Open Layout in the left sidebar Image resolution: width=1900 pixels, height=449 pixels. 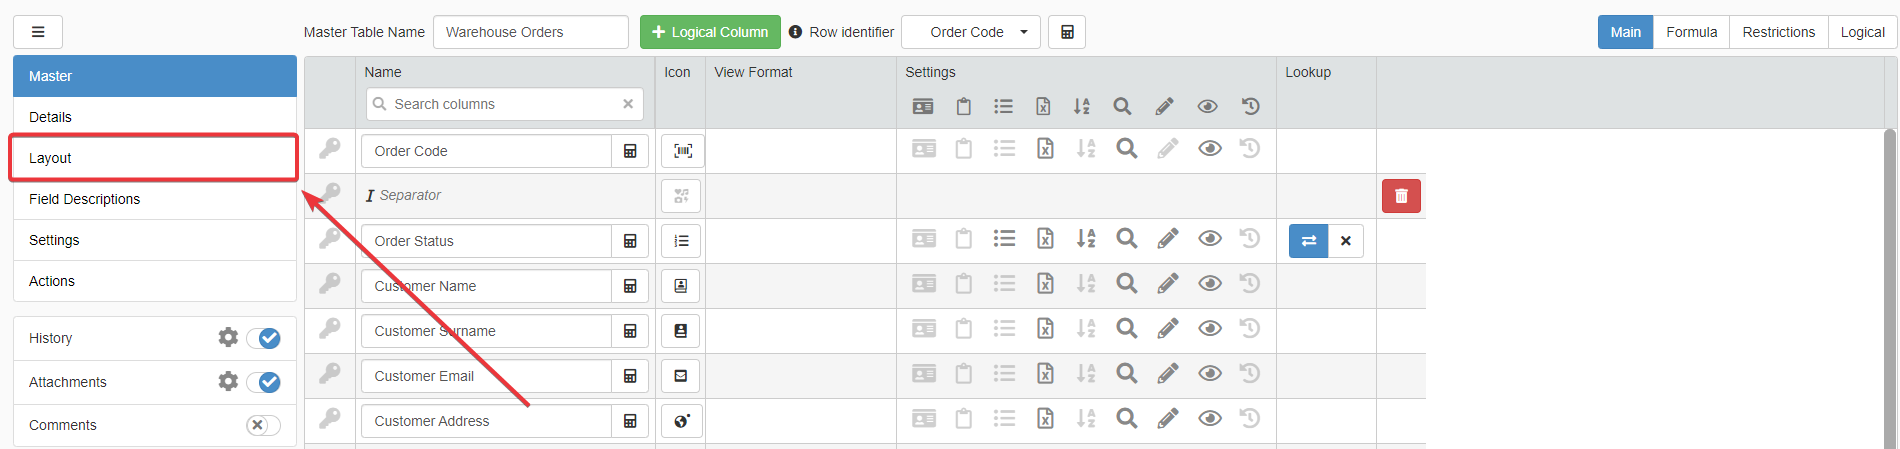point(154,158)
